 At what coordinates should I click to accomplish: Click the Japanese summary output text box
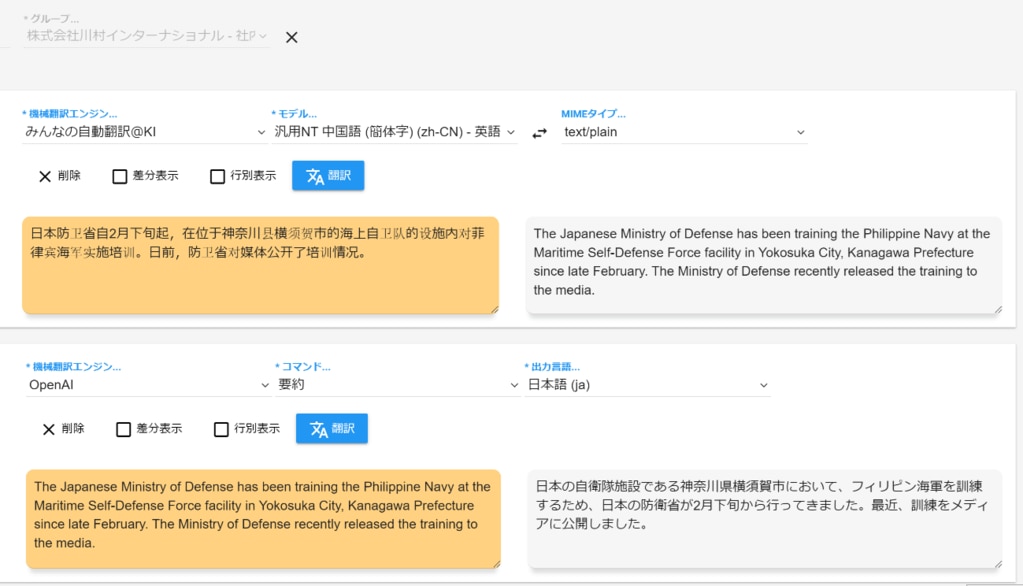(x=765, y=518)
